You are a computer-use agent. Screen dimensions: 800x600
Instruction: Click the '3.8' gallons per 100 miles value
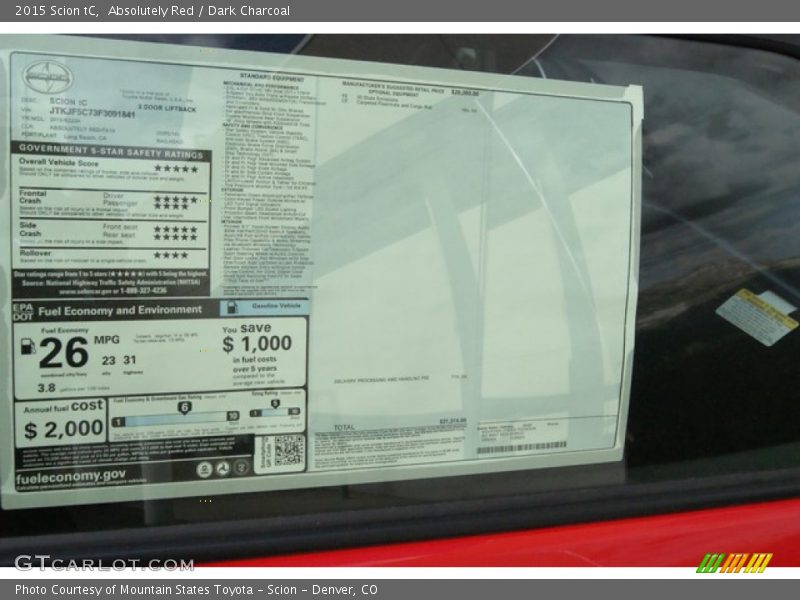46,388
